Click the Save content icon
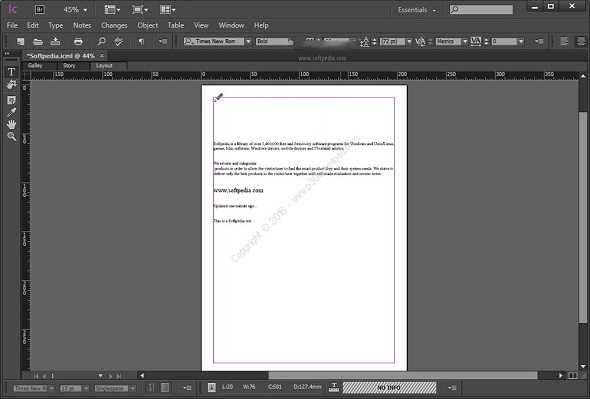This screenshot has width=590, height=399. pyautogui.click(x=55, y=41)
